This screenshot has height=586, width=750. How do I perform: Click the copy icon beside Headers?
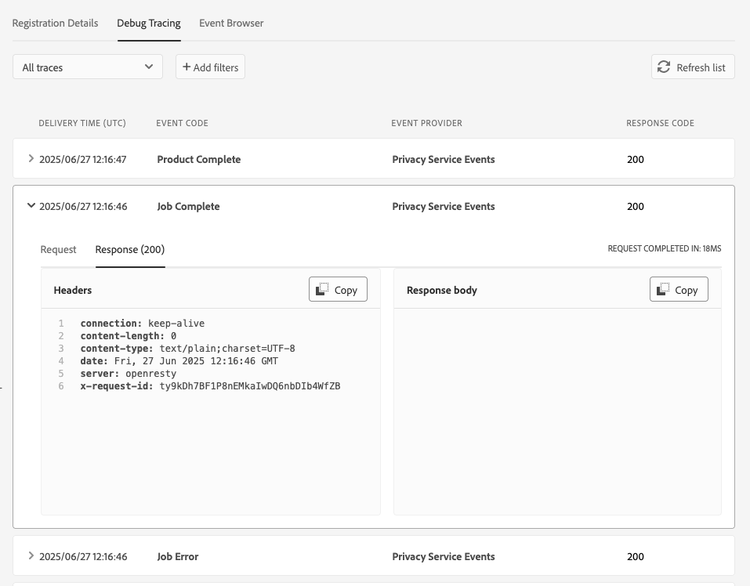click(322, 290)
